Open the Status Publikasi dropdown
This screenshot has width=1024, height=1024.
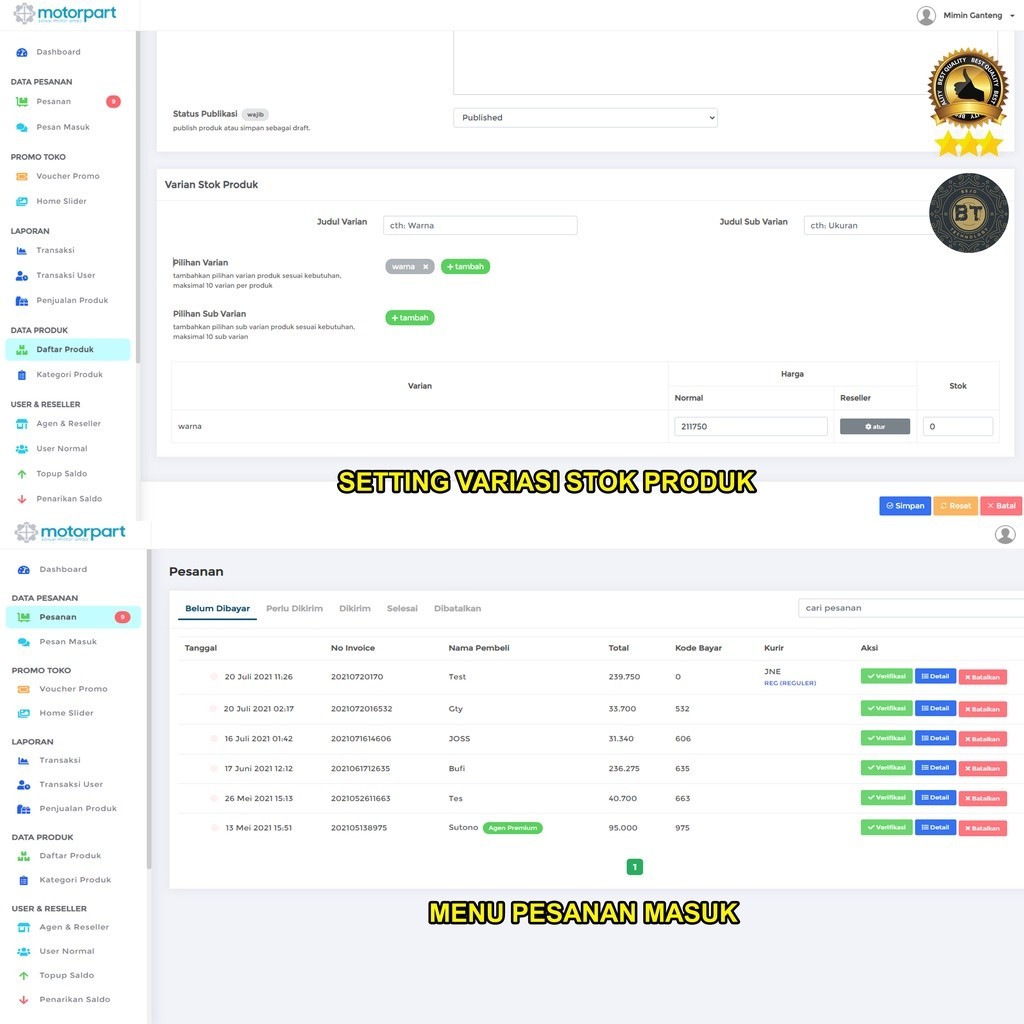tap(585, 118)
